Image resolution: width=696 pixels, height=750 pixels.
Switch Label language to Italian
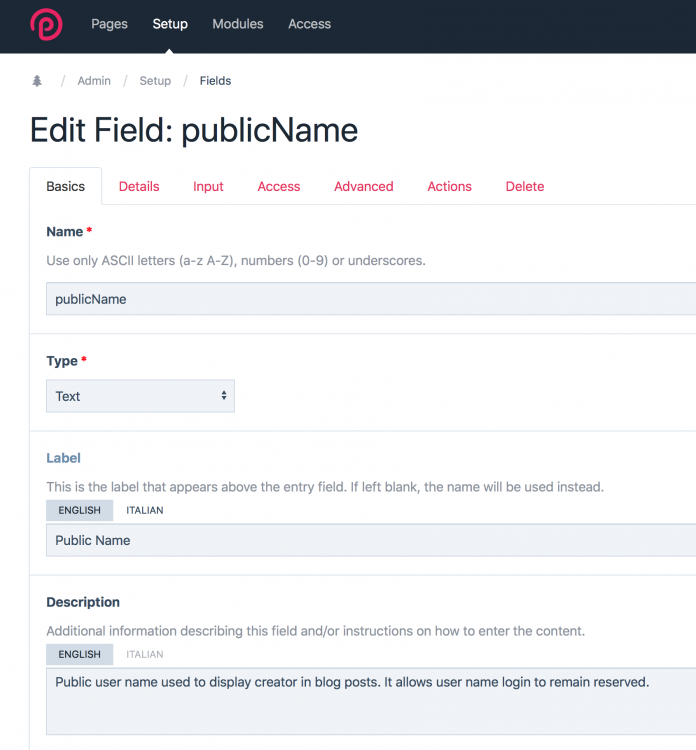click(x=145, y=510)
